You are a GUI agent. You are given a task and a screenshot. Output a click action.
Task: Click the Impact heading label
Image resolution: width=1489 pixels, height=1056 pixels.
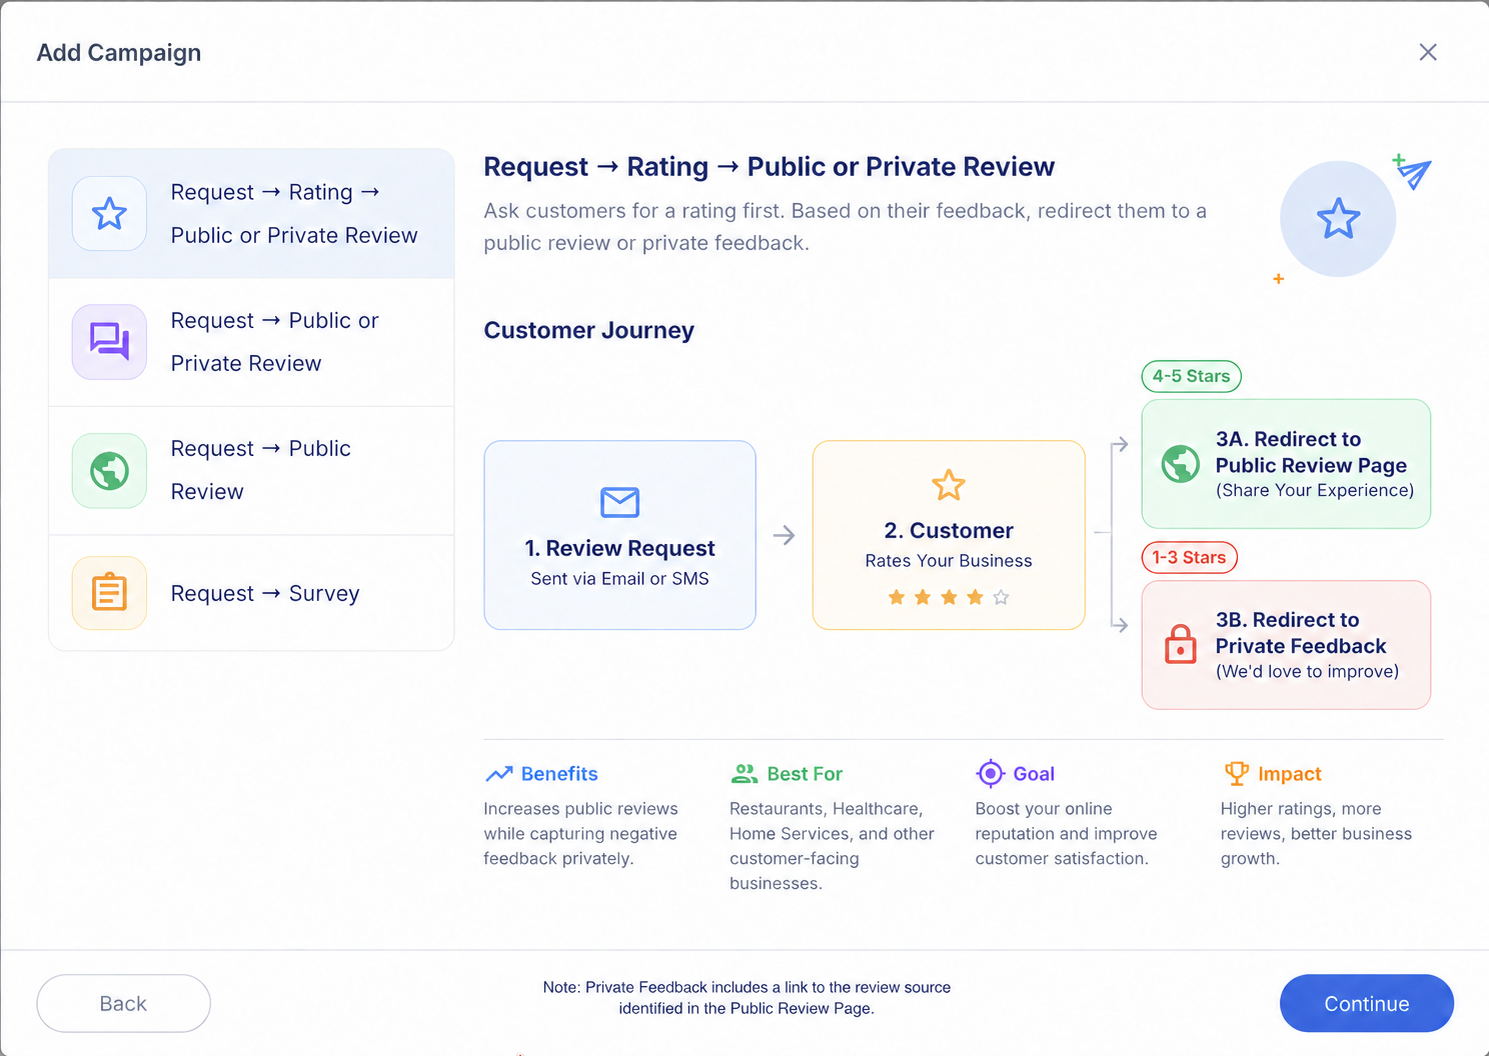pyautogui.click(x=1289, y=774)
